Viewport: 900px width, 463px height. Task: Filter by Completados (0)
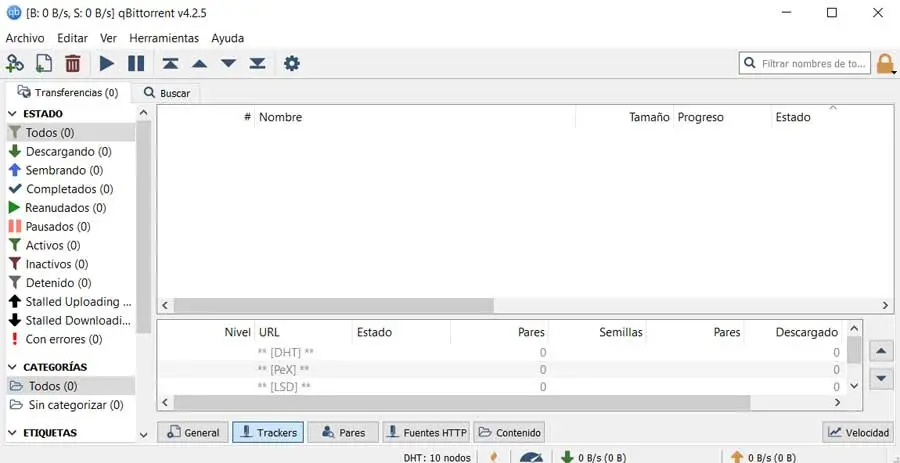click(71, 189)
